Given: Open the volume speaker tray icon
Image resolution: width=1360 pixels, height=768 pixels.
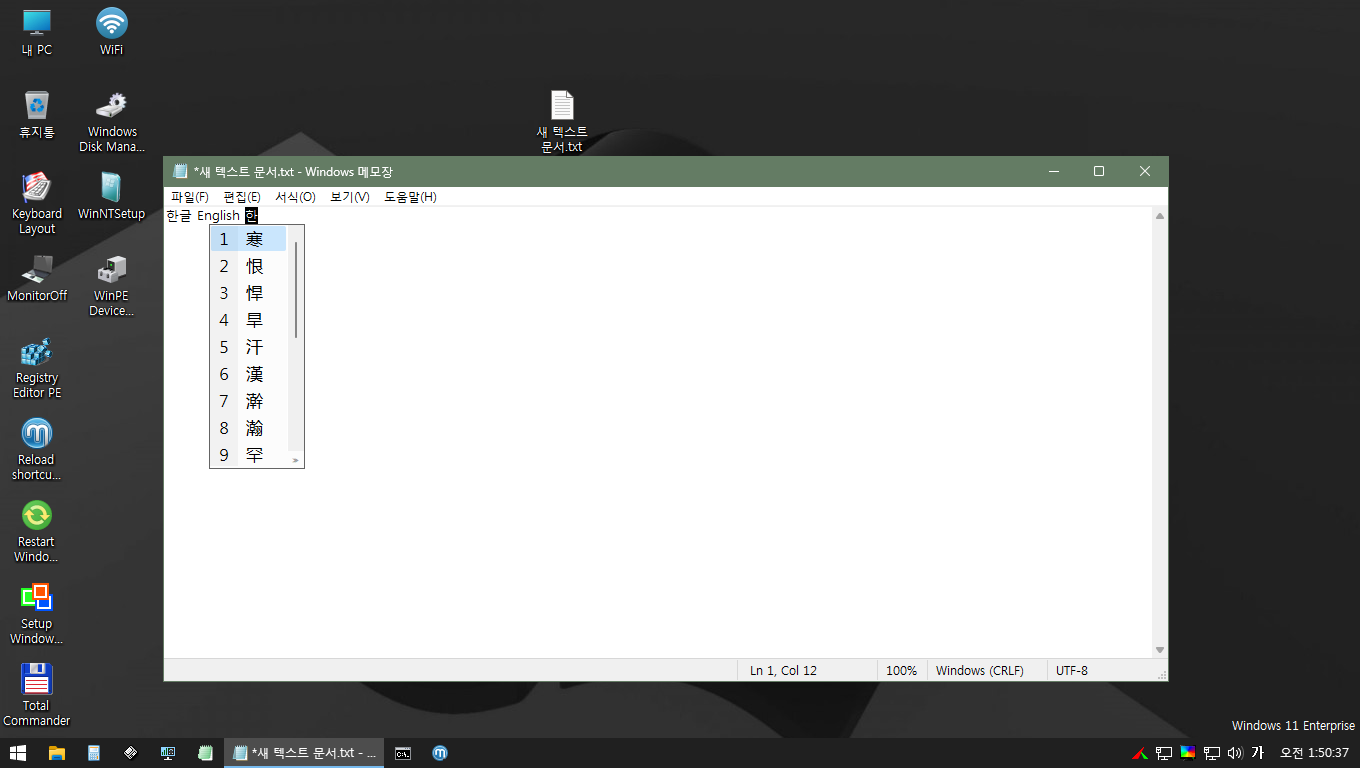Looking at the screenshot, I should click(x=1235, y=753).
